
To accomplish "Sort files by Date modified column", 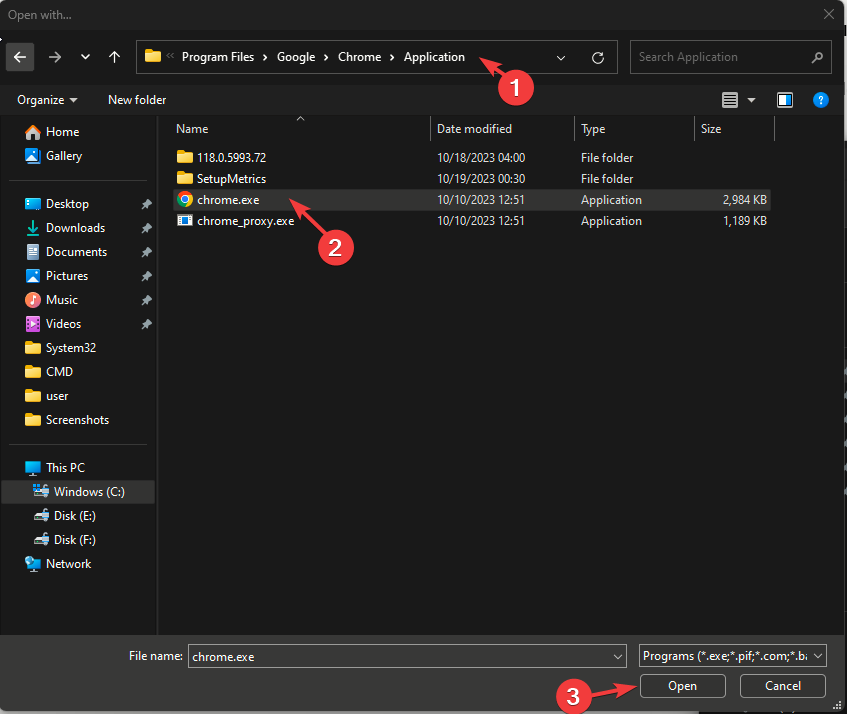I will [474, 129].
